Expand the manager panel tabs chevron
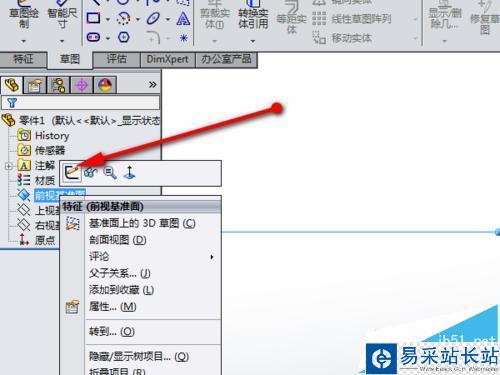The image size is (500, 375). click(x=152, y=85)
